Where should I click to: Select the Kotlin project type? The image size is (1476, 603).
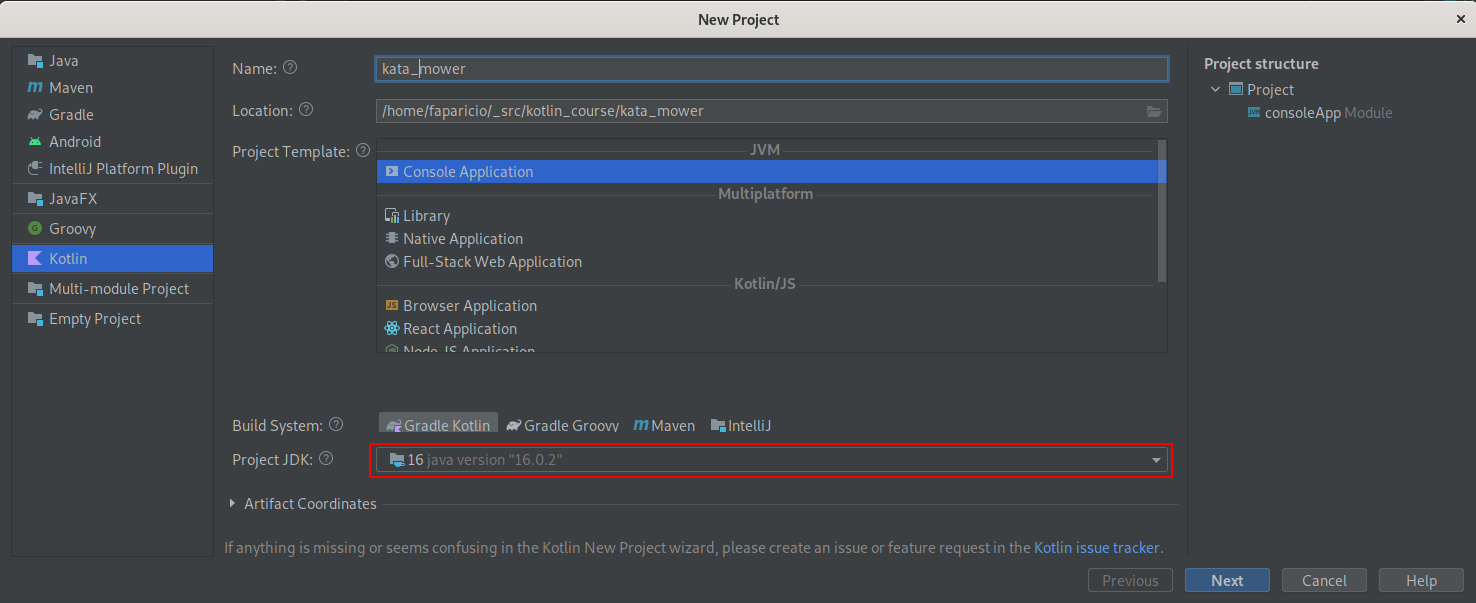pyautogui.click(x=112, y=259)
